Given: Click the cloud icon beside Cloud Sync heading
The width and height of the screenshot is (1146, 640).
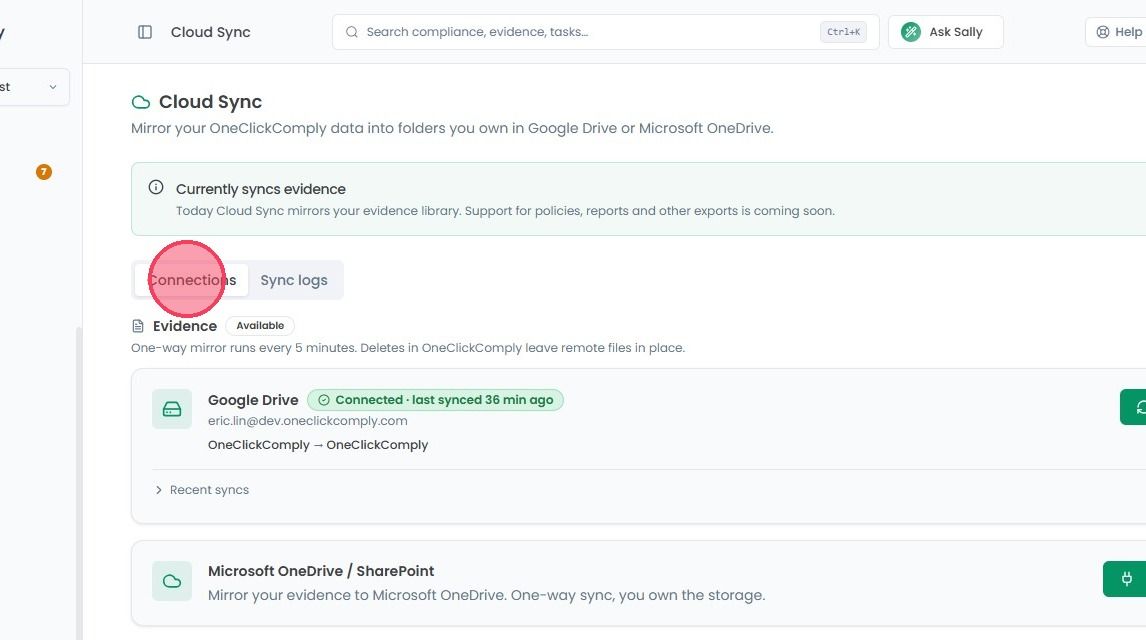Looking at the screenshot, I should [x=140, y=102].
